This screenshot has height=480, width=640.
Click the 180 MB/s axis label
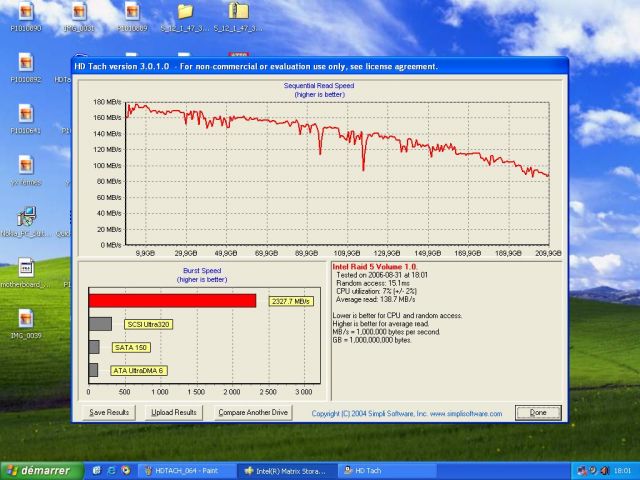pyautogui.click(x=107, y=102)
